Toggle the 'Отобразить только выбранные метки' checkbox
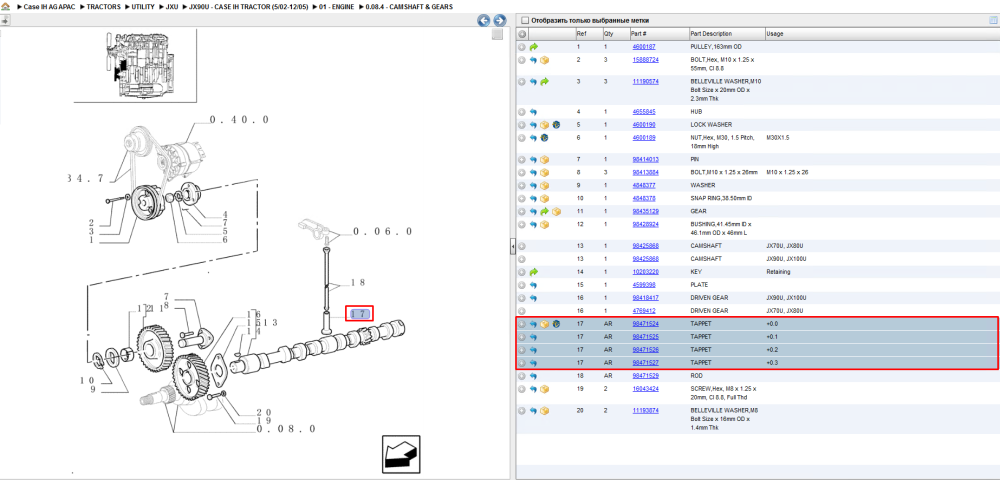 tap(525, 20)
